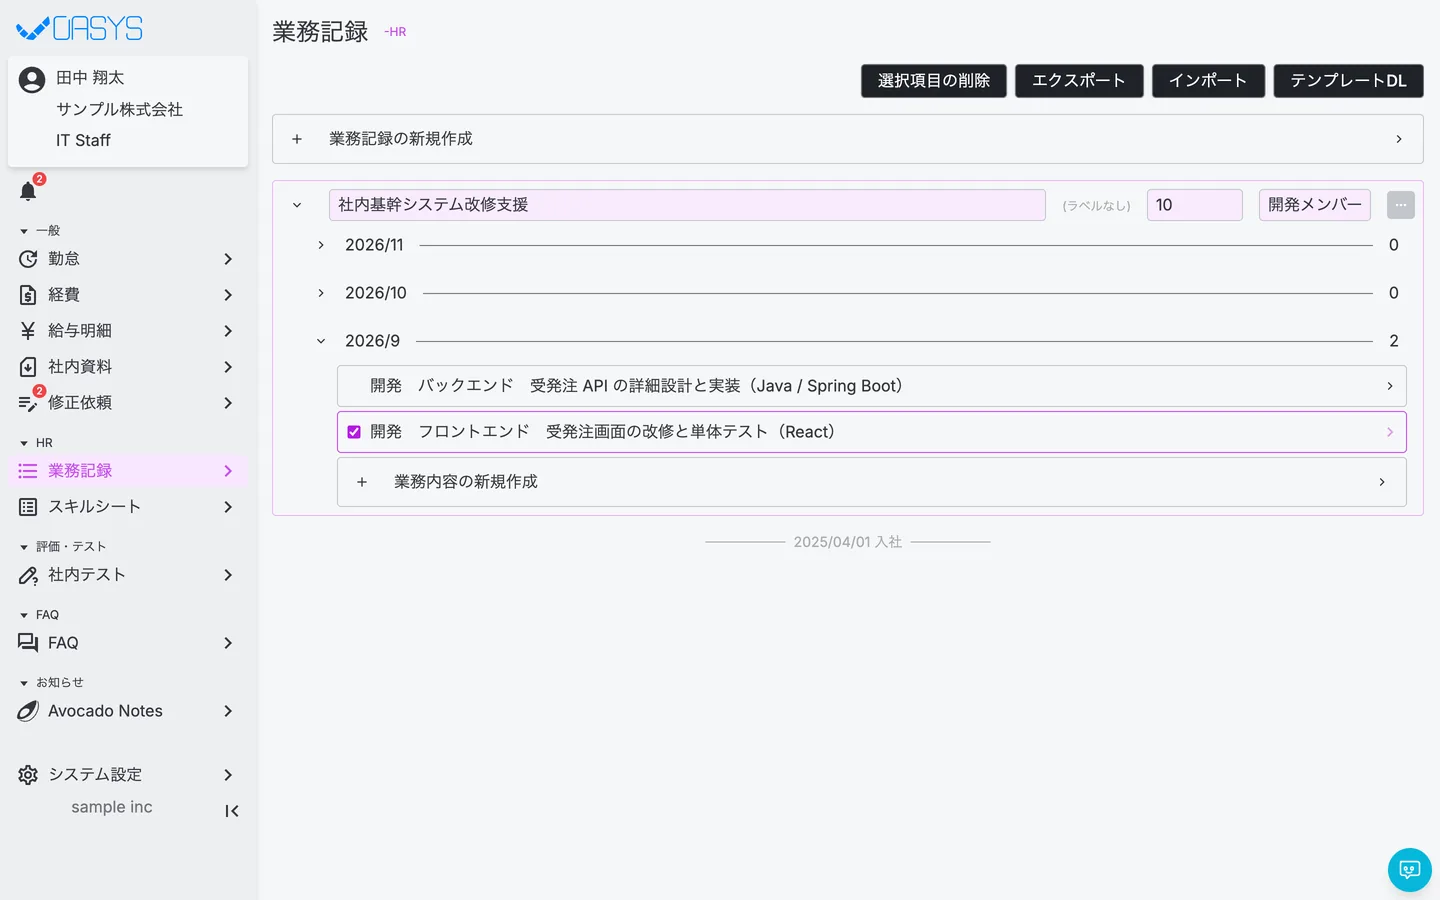
Task: Click the システム設定 gear icon
Action: 28,775
